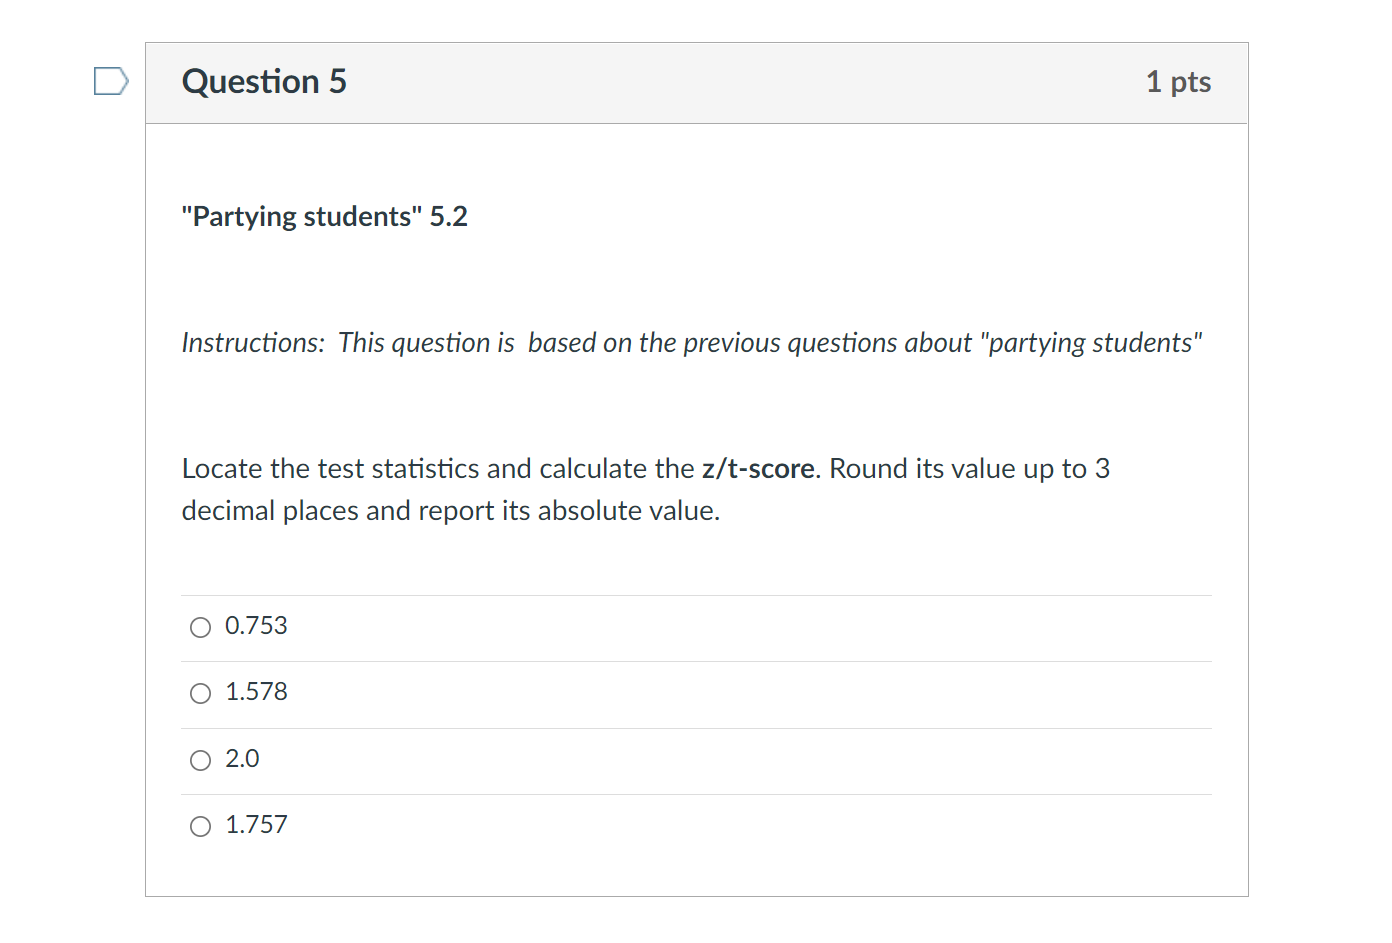This screenshot has width=1392, height=943.
Task: Click the 1 pts point value
Action: [1178, 82]
